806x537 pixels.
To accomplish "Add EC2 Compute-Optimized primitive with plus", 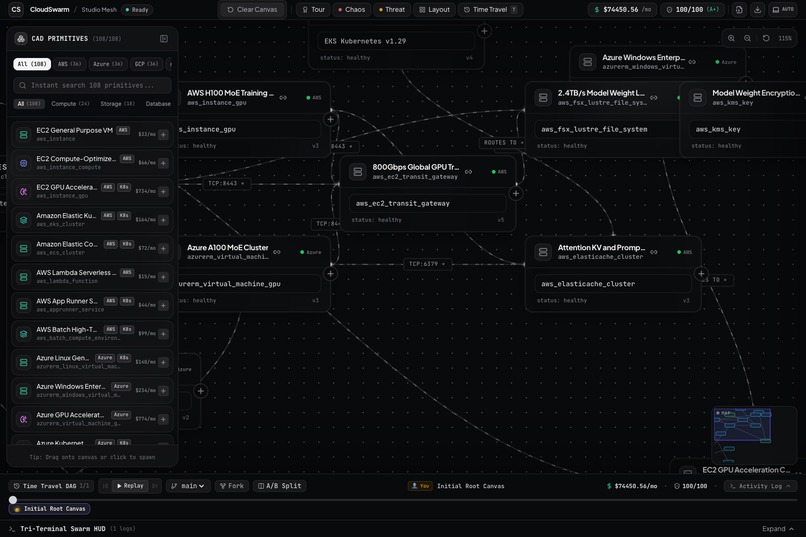I will pyautogui.click(x=163, y=163).
